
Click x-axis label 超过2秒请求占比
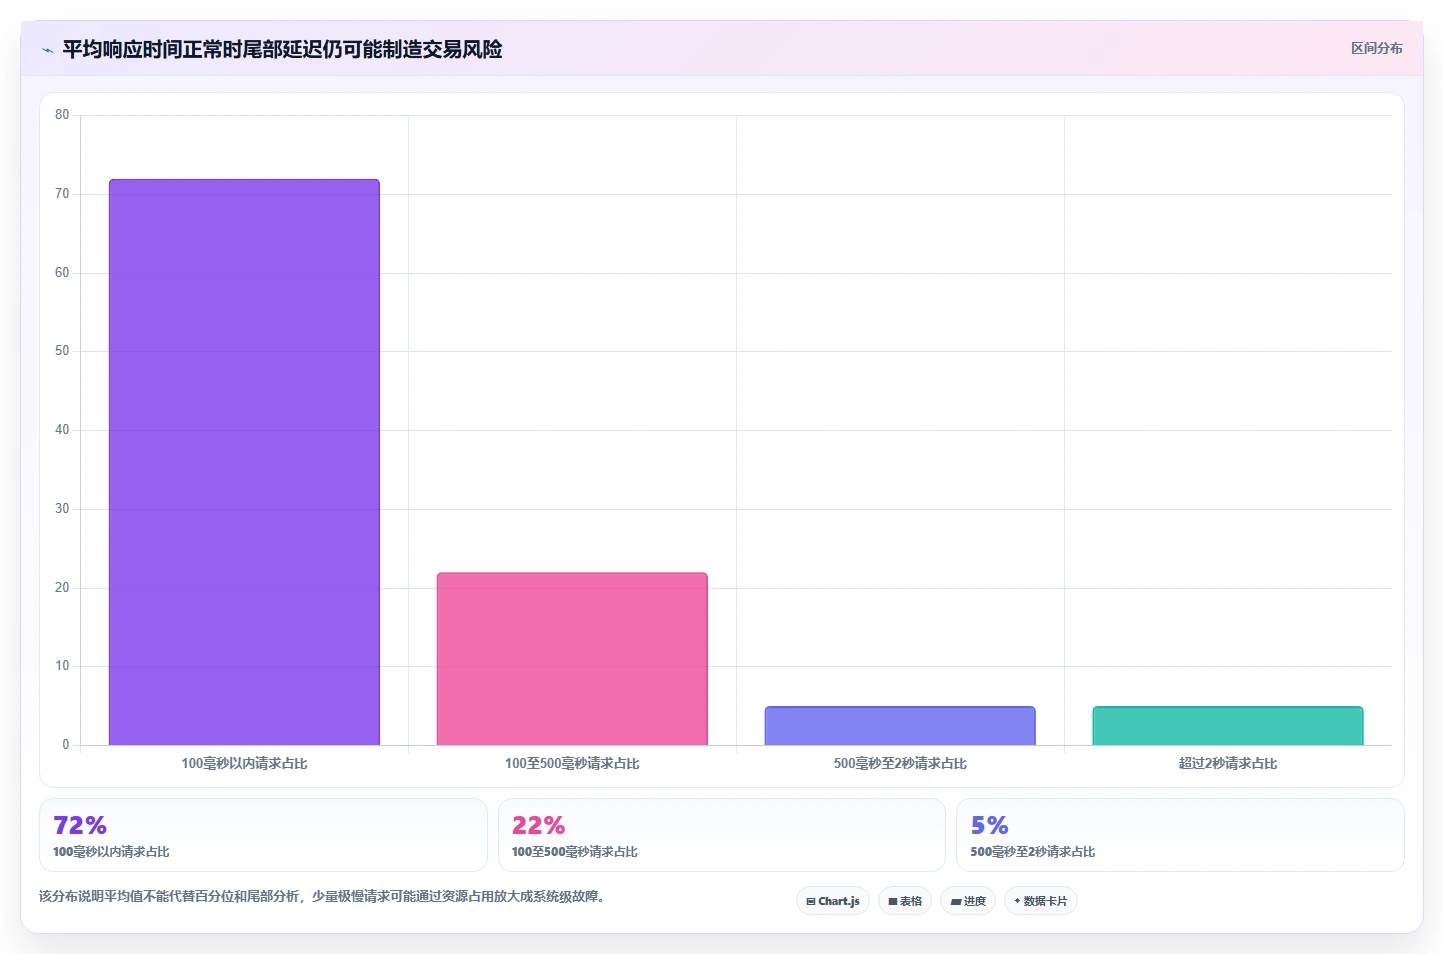pyautogui.click(x=1228, y=764)
